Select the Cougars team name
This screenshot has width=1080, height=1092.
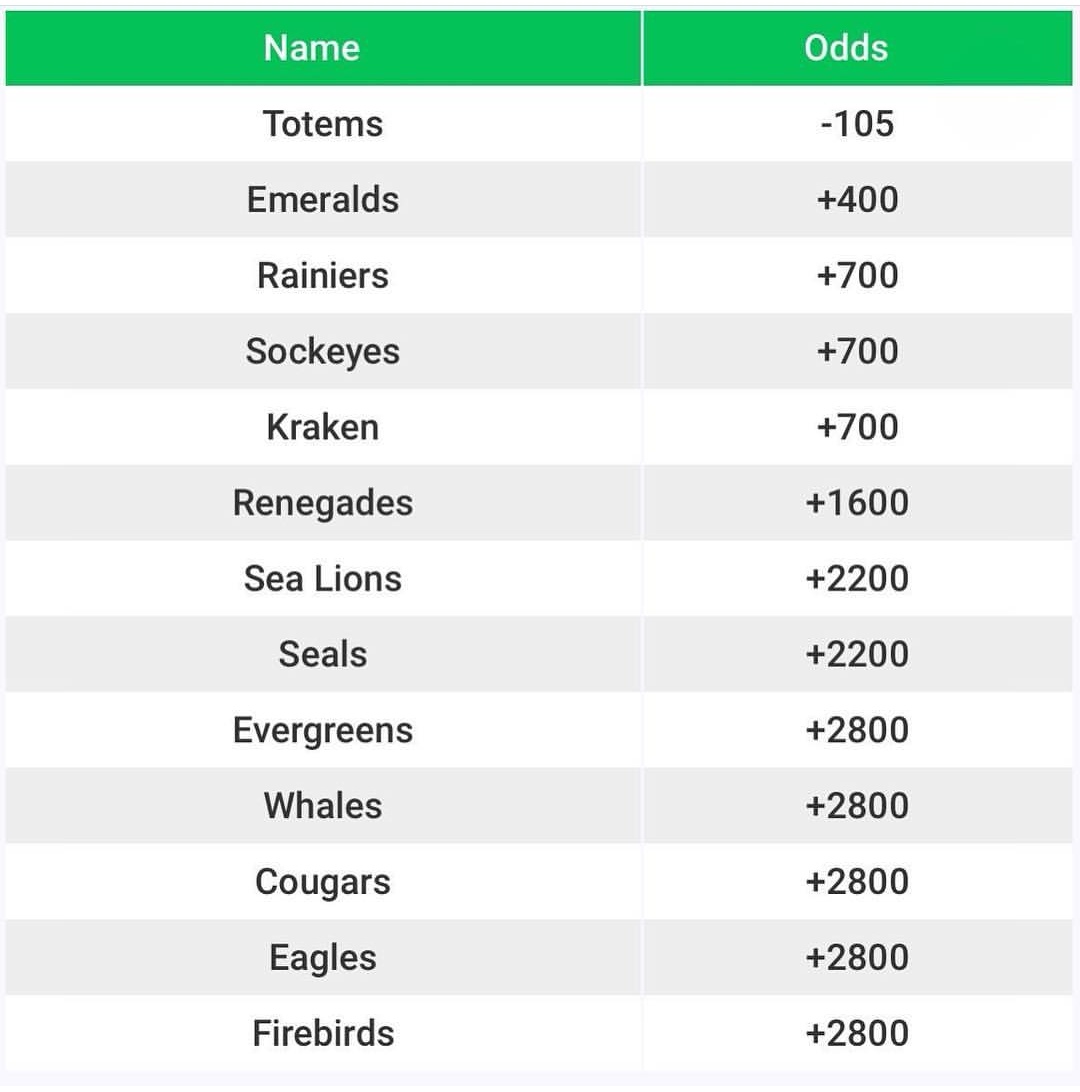pos(323,882)
